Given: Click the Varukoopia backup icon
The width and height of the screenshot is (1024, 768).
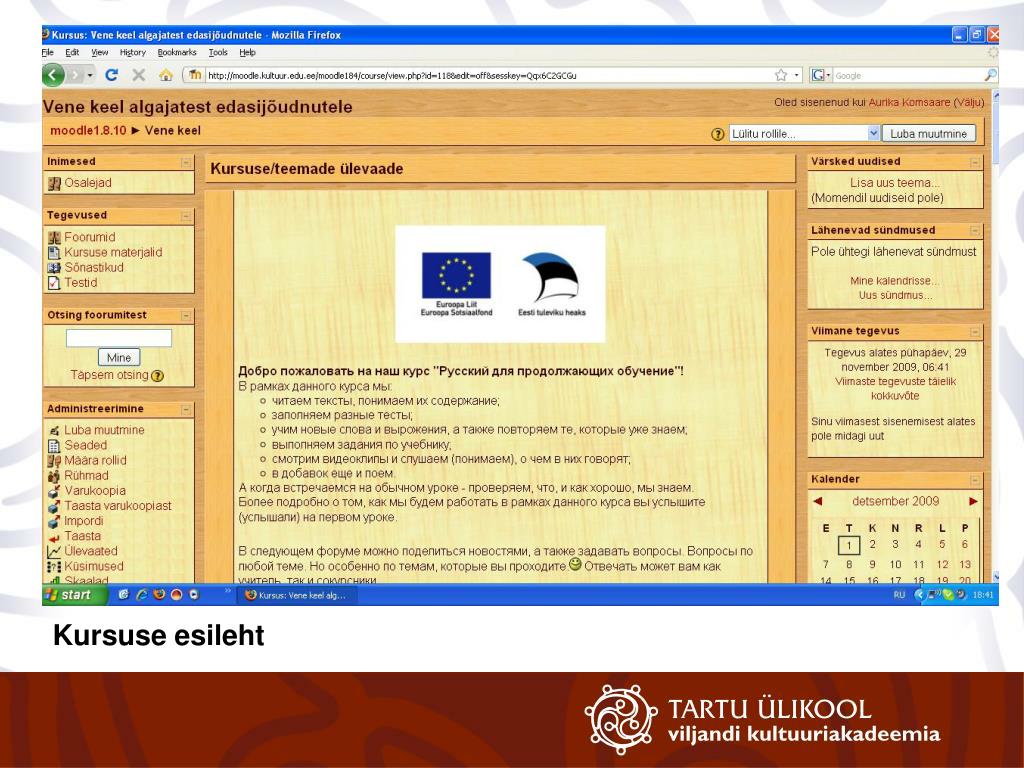Looking at the screenshot, I should click(x=54, y=491).
